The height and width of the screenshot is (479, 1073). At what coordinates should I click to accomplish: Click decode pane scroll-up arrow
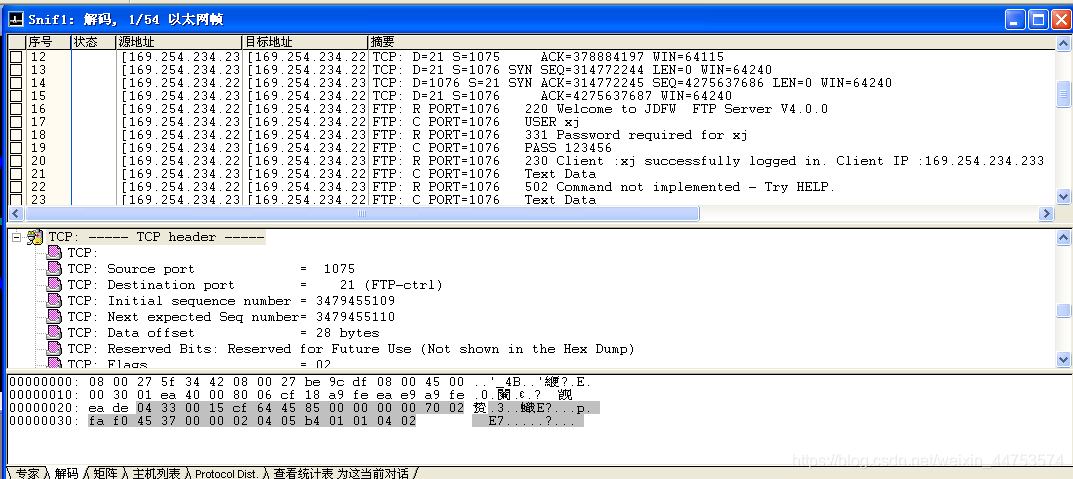[x=1063, y=237]
